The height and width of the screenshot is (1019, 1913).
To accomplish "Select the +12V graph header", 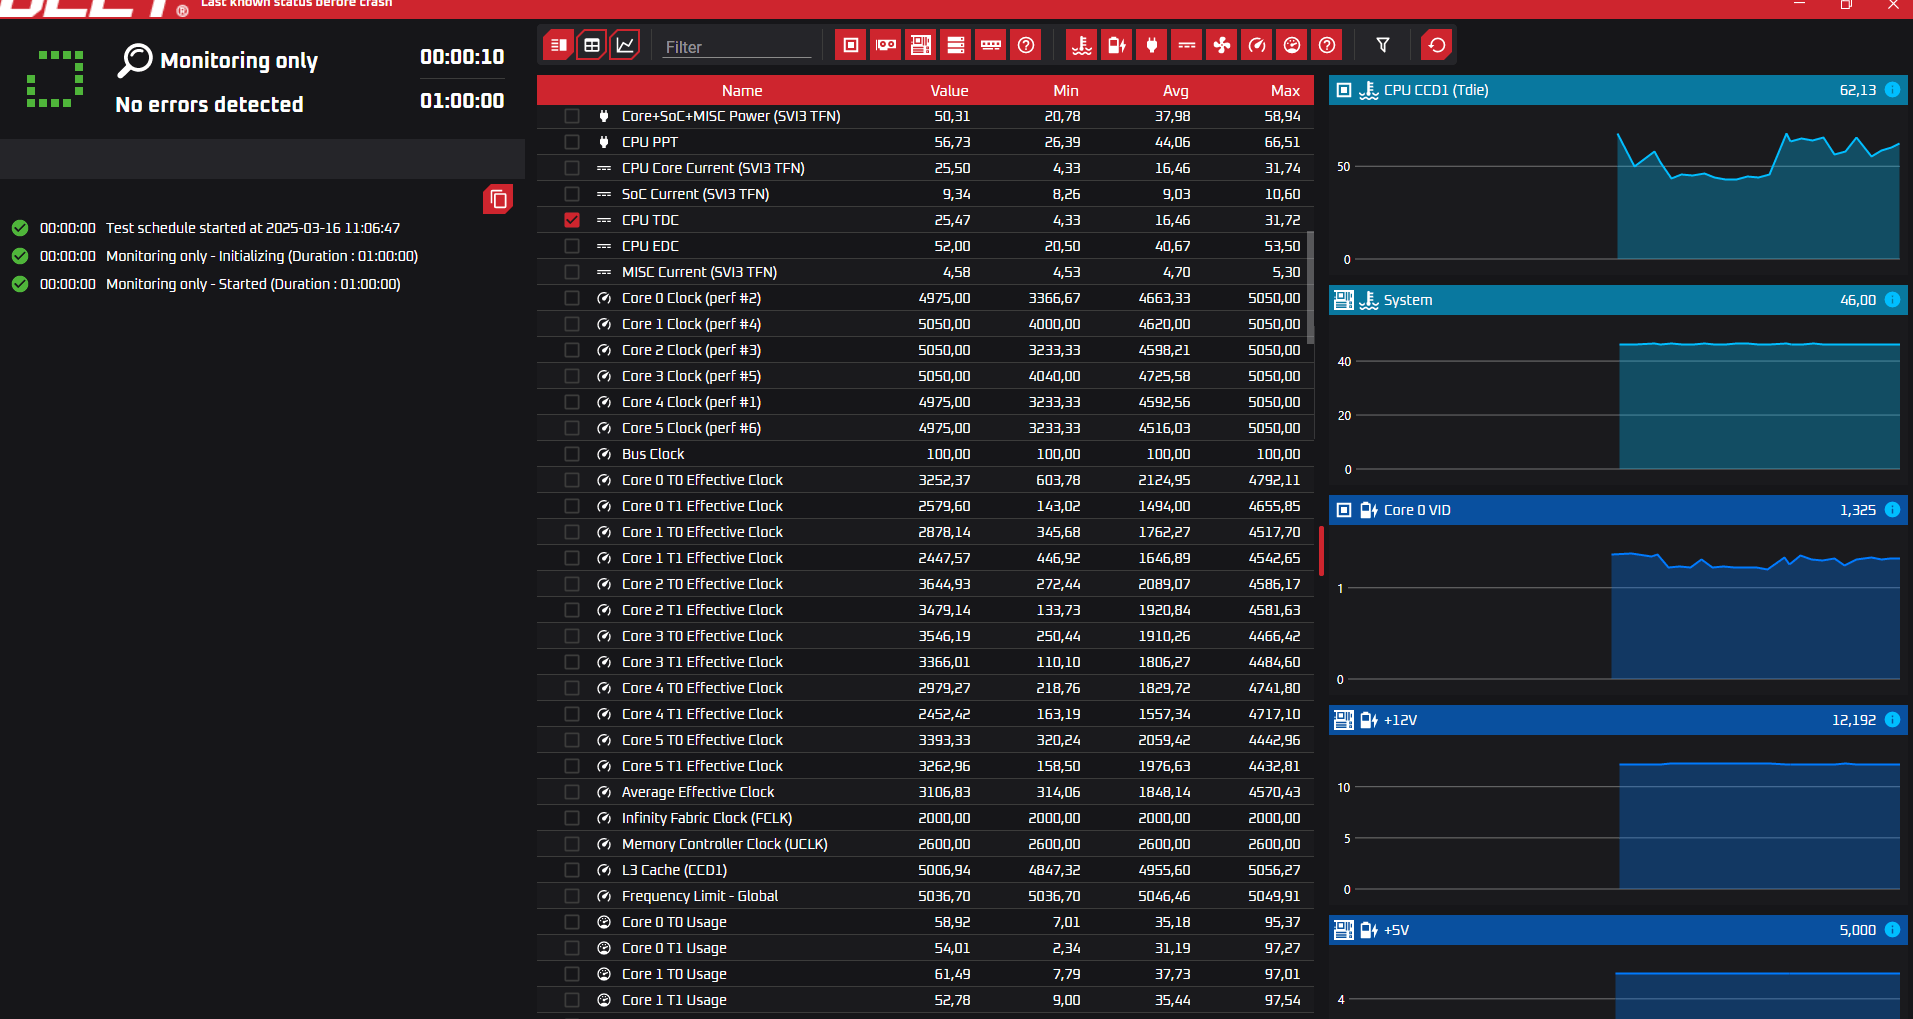I will [1617, 720].
